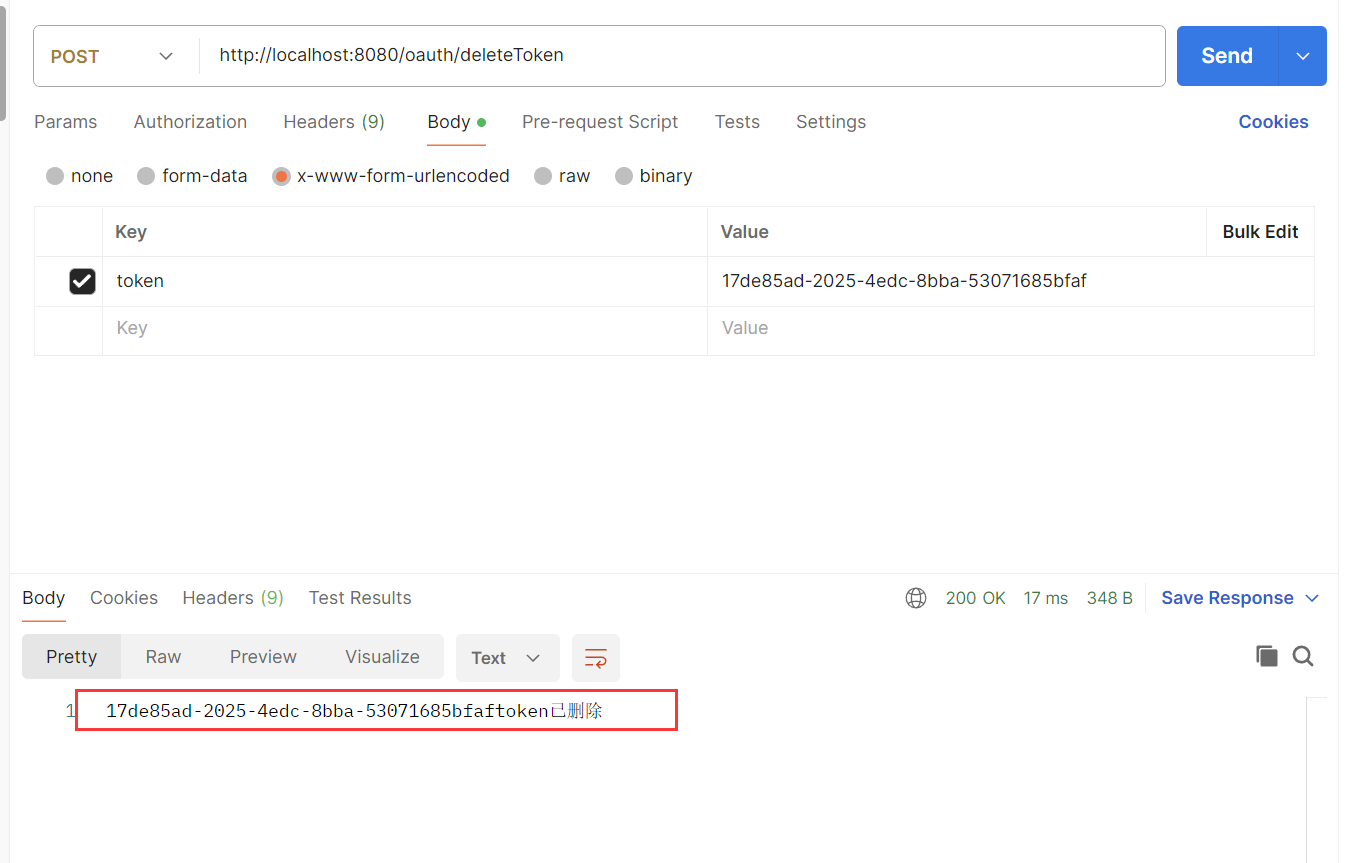Open search in response body
This screenshot has height=863, width=1350.
click(x=1303, y=656)
